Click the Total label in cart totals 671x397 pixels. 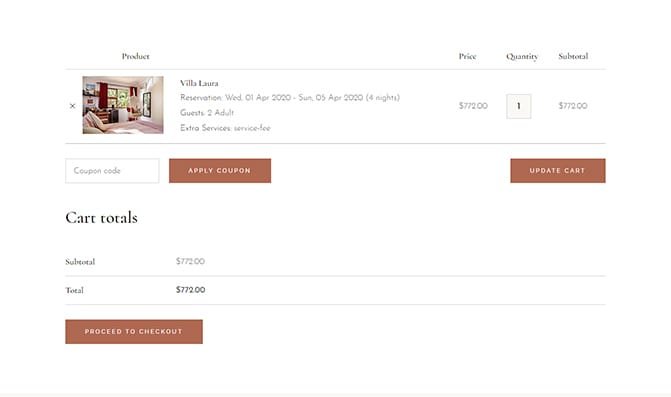point(74,290)
